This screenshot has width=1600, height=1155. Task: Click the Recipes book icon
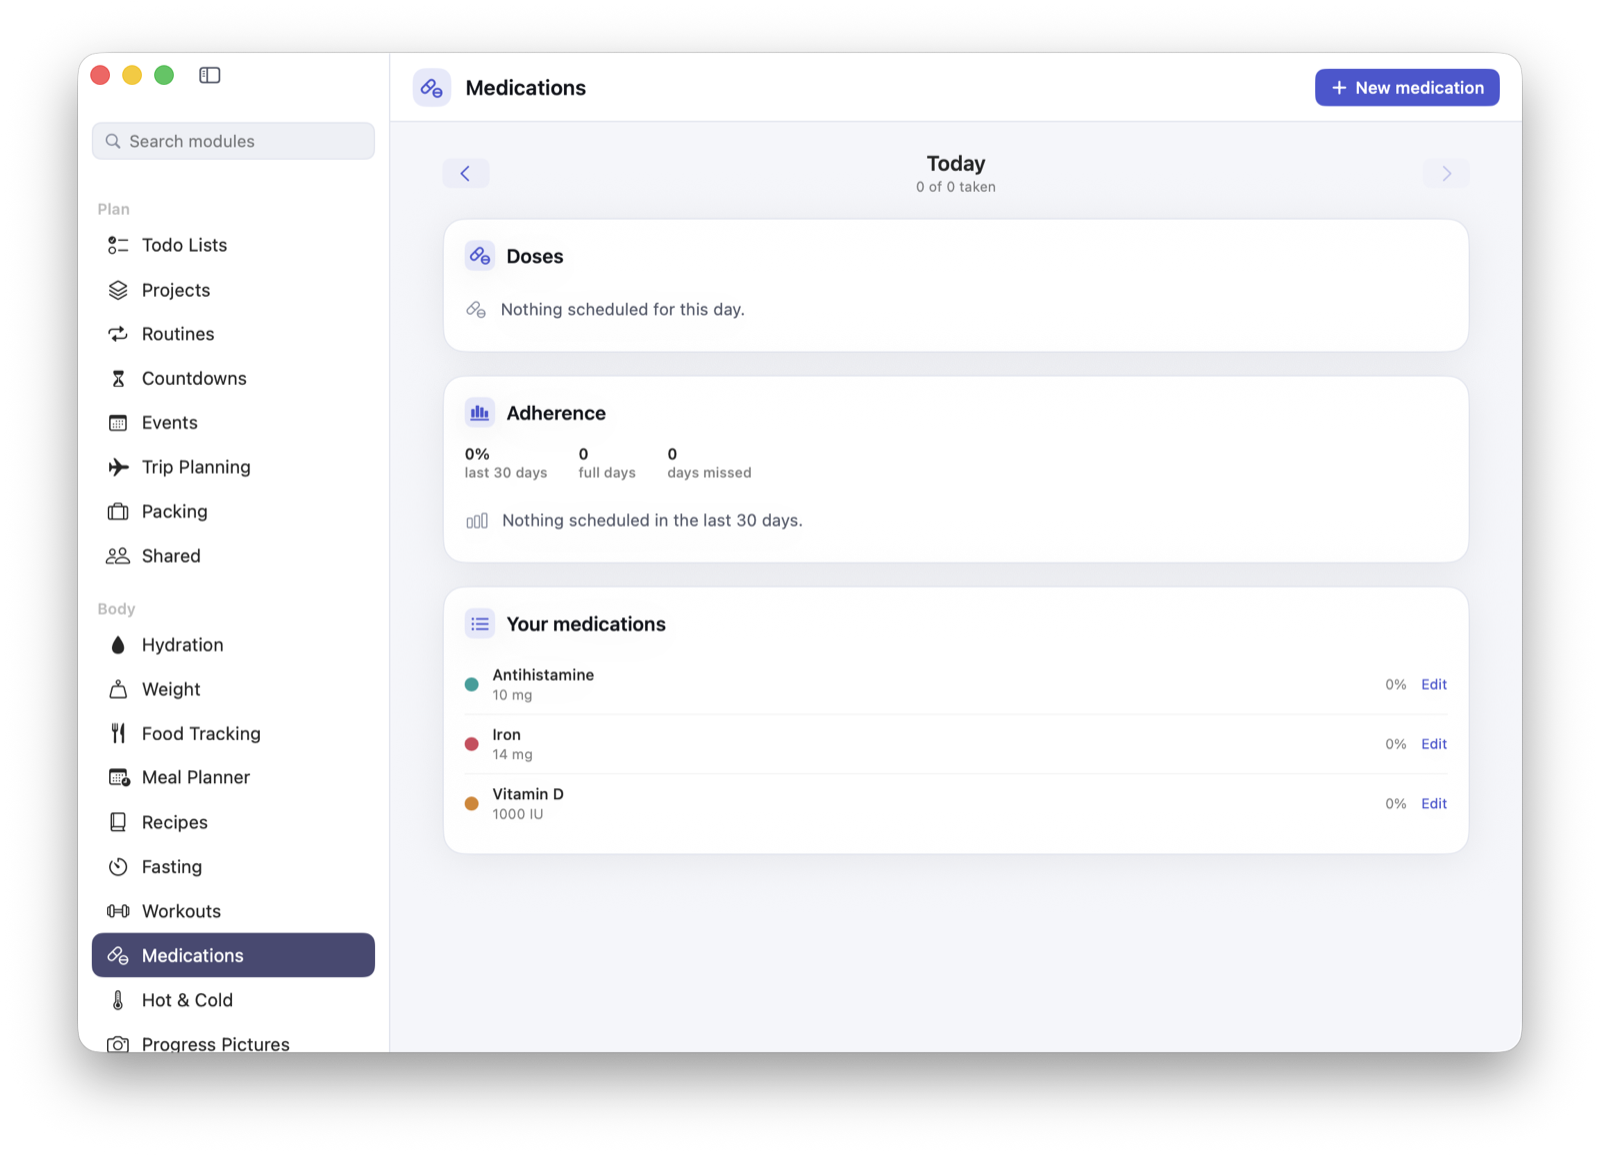(118, 822)
